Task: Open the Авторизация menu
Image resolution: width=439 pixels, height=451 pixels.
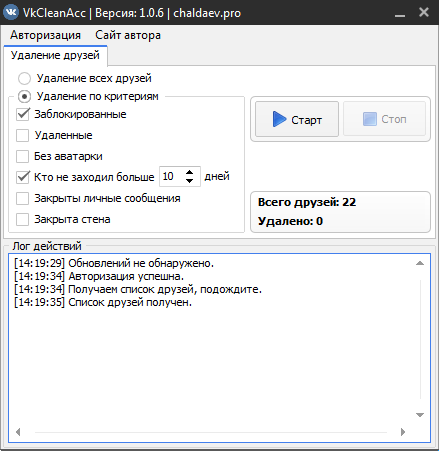Action: 45,35
